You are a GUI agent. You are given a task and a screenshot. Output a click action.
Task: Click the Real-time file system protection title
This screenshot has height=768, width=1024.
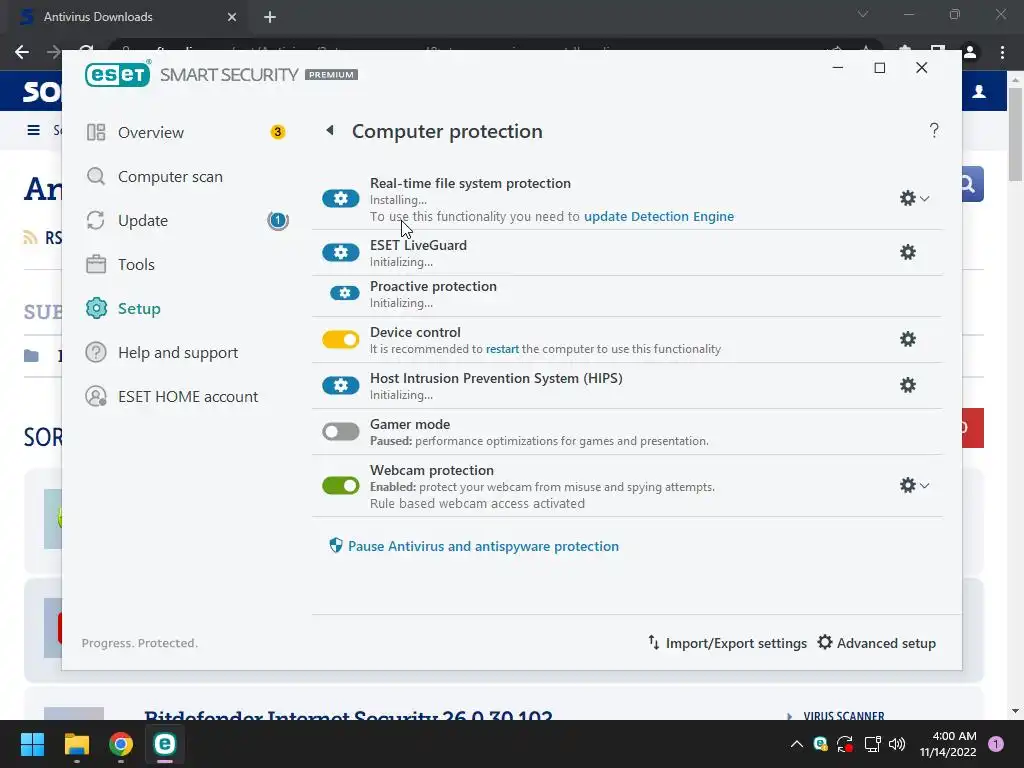click(x=470, y=184)
